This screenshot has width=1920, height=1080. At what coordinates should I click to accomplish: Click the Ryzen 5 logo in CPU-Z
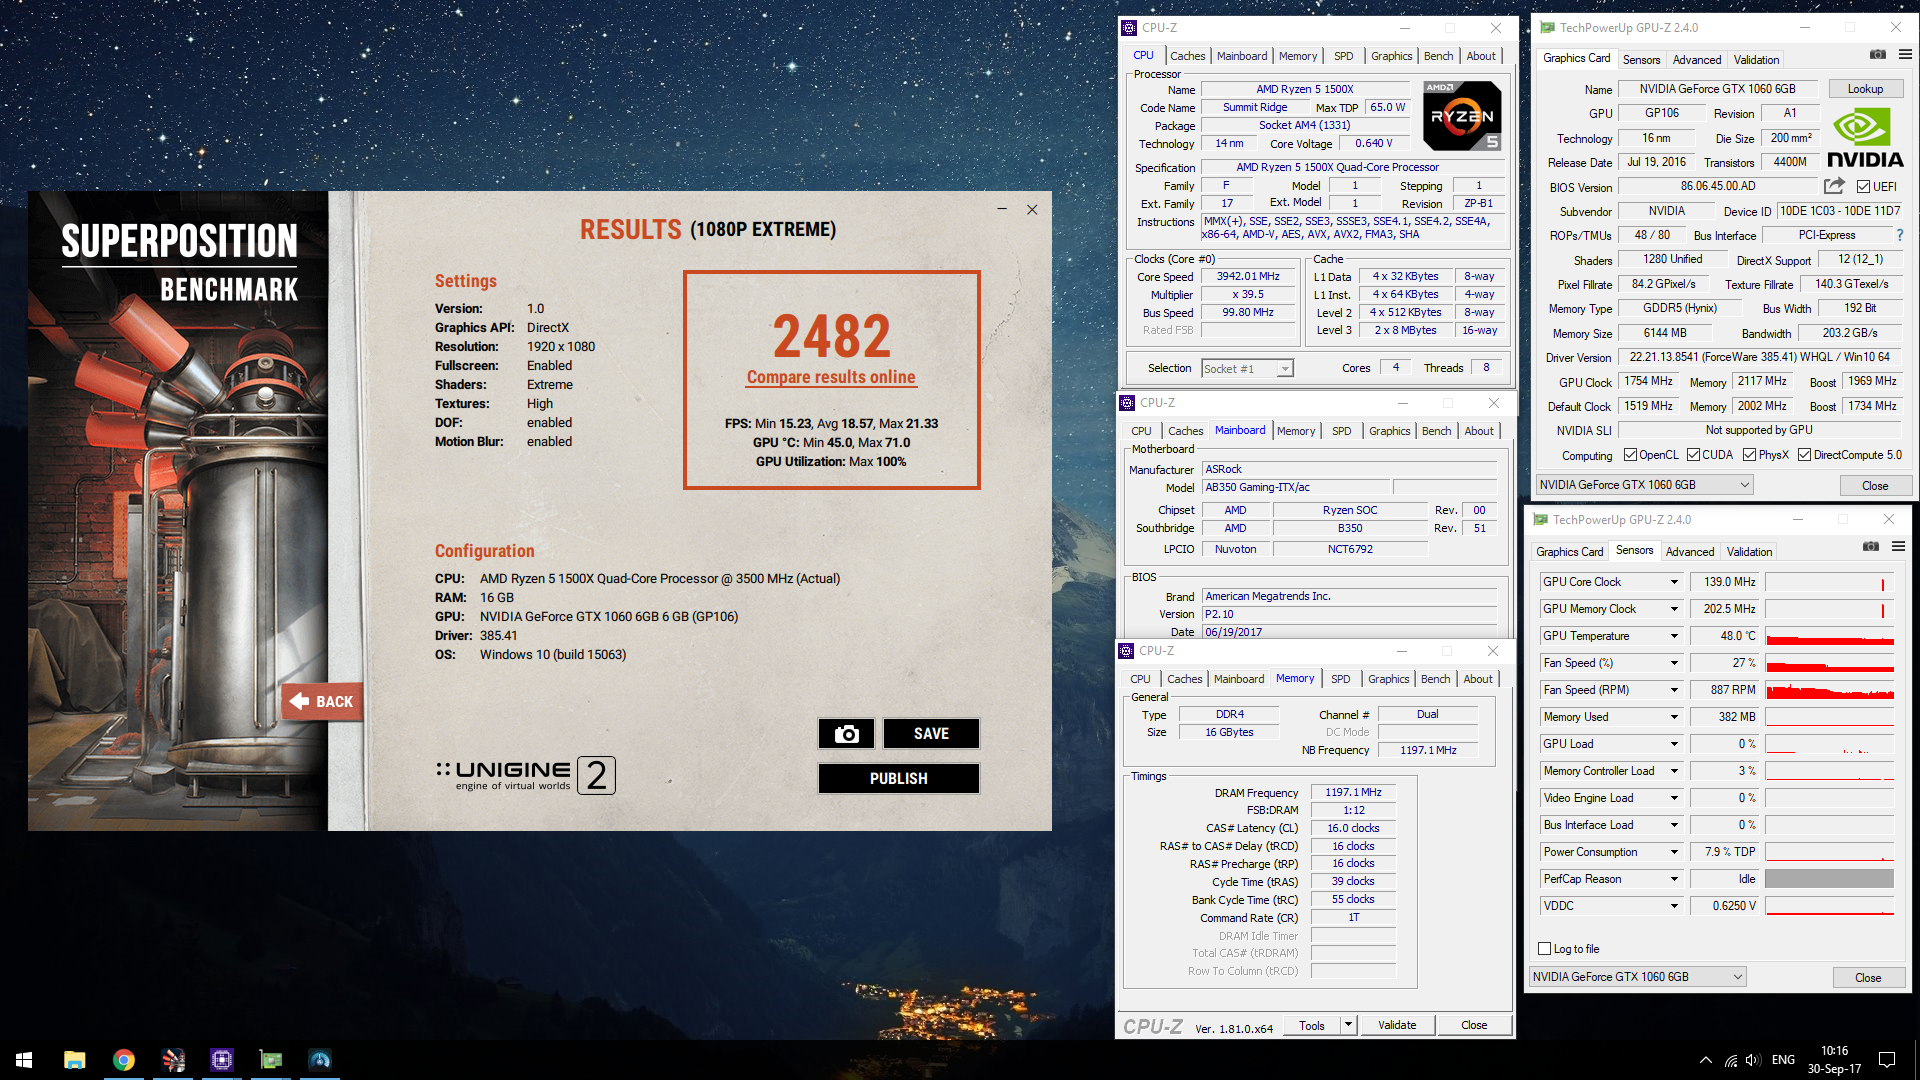[1462, 116]
